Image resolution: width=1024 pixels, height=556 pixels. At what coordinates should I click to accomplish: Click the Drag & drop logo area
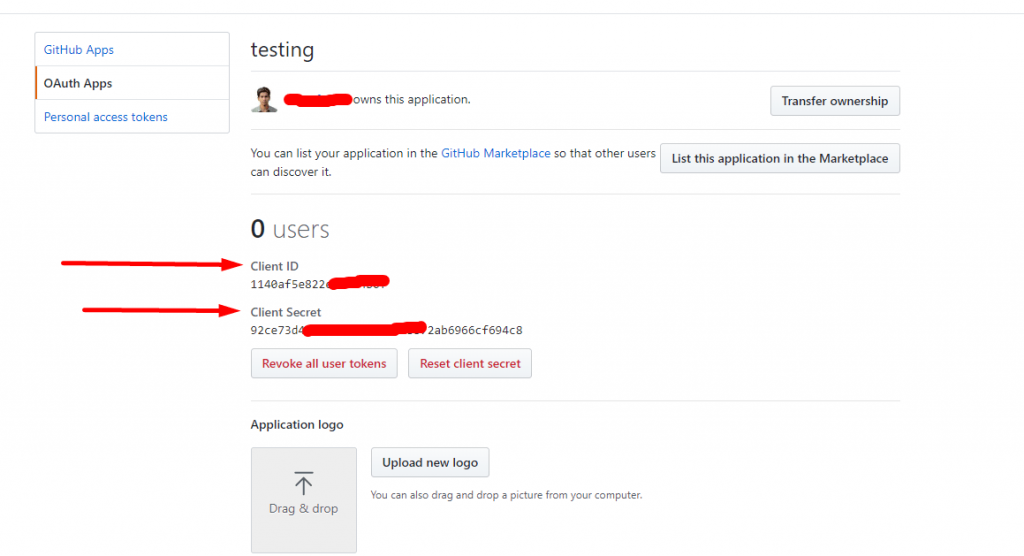click(x=304, y=500)
